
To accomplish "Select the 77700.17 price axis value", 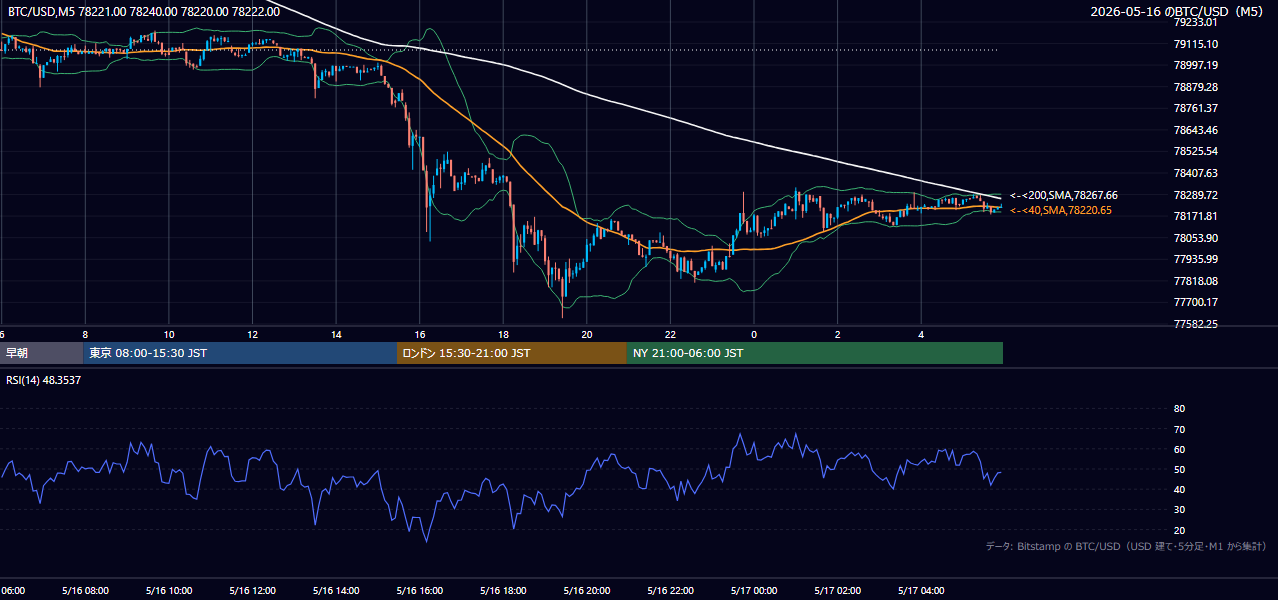I will (1195, 302).
